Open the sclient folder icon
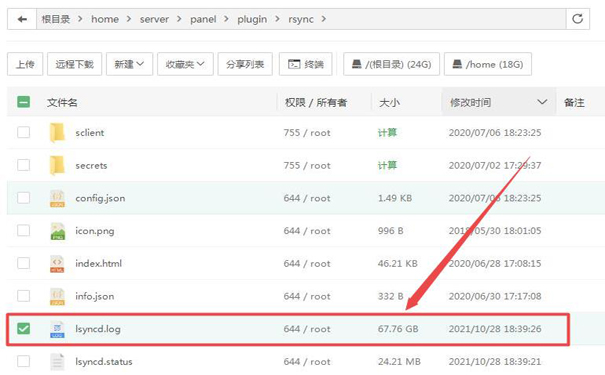605x375 pixels. click(x=57, y=133)
